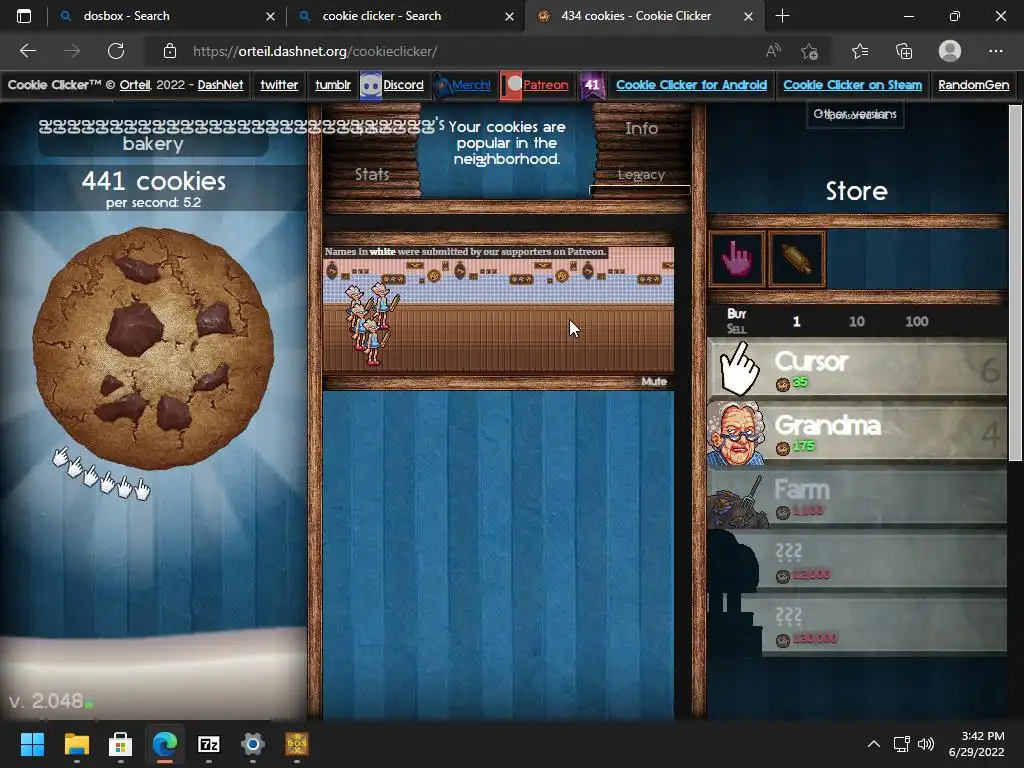Click the address bar URL
The image size is (1024, 768).
[315, 51]
